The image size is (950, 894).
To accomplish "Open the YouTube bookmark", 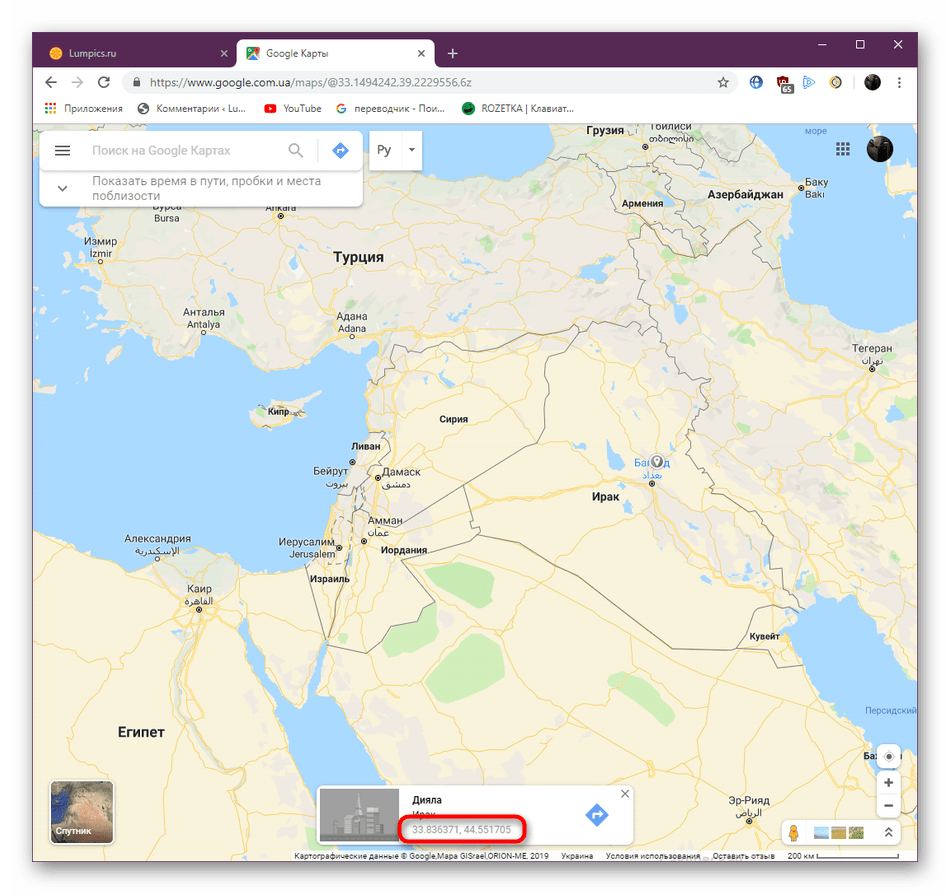I will (293, 108).
